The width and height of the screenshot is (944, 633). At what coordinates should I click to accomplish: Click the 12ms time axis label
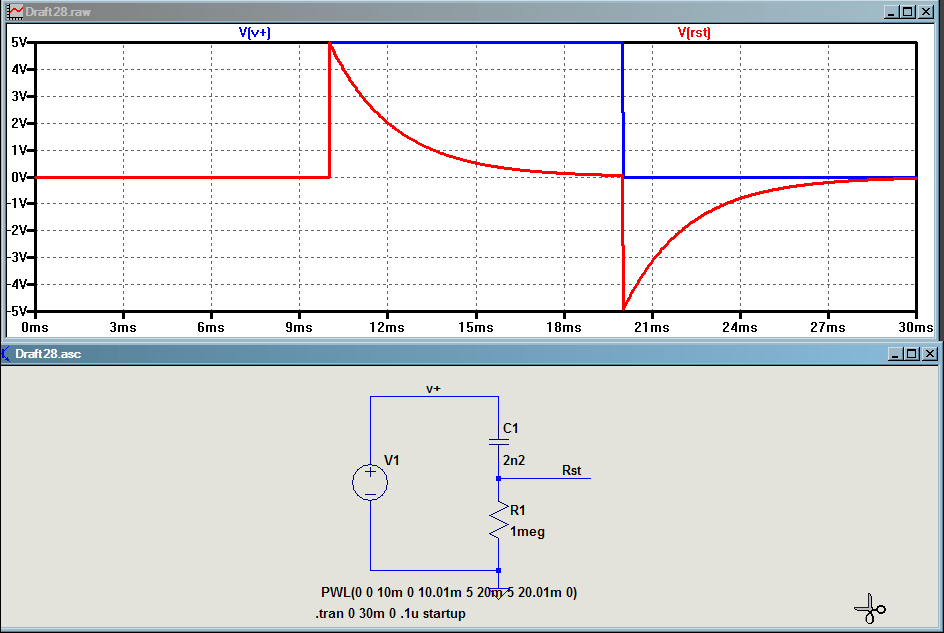(x=387, y=328)
